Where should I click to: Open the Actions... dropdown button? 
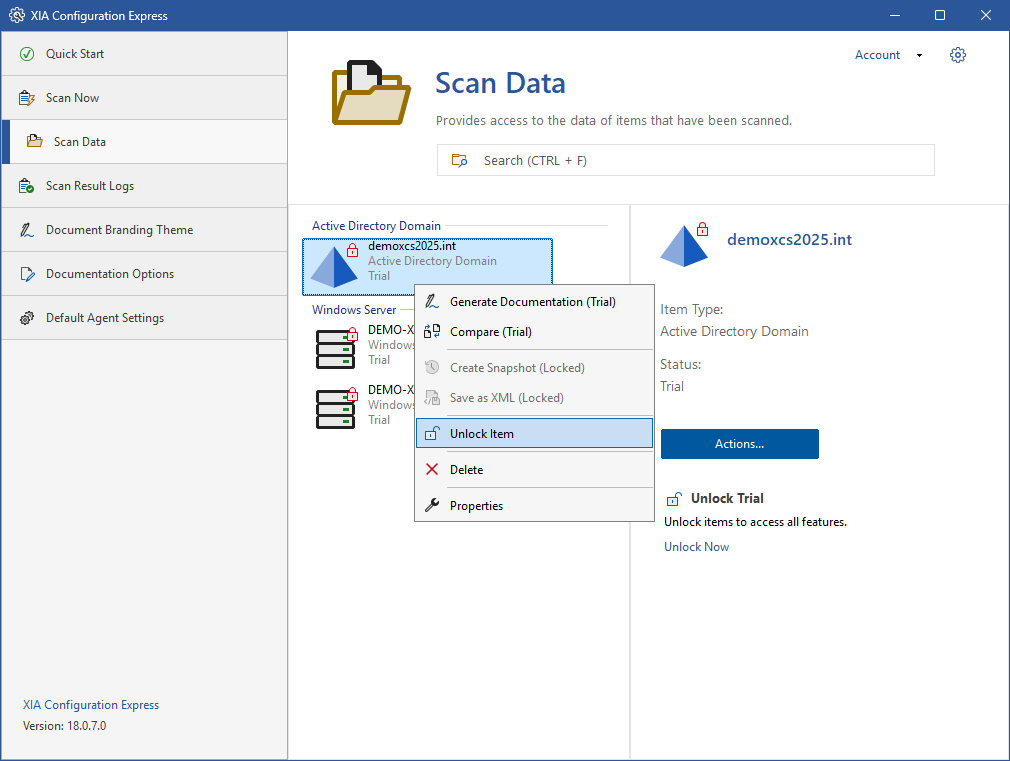point(739,444)
